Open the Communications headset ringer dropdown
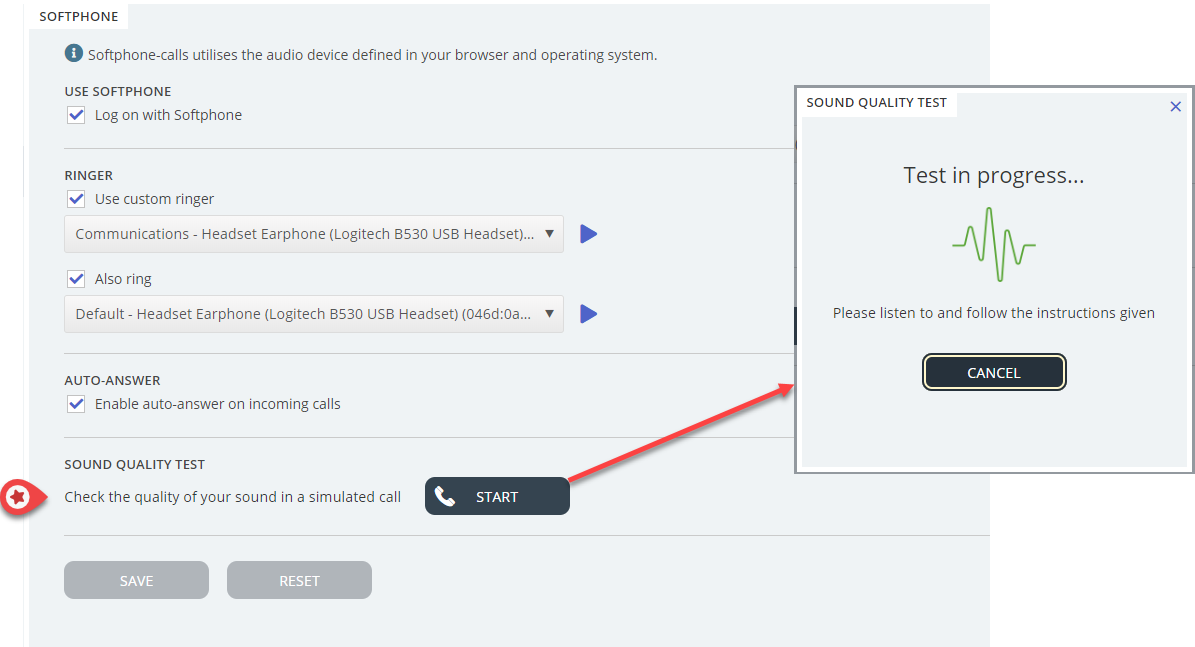 click(x=314, y=234)
